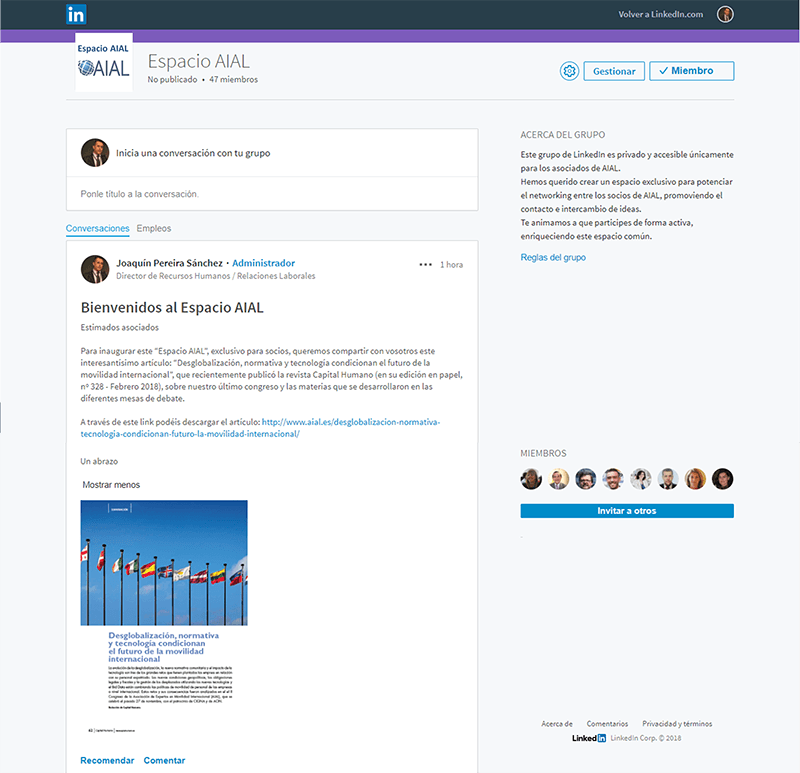This screenshot has width=800, height=773.
Task: Open the Reglas del grupo link
Action: (553, 258)
